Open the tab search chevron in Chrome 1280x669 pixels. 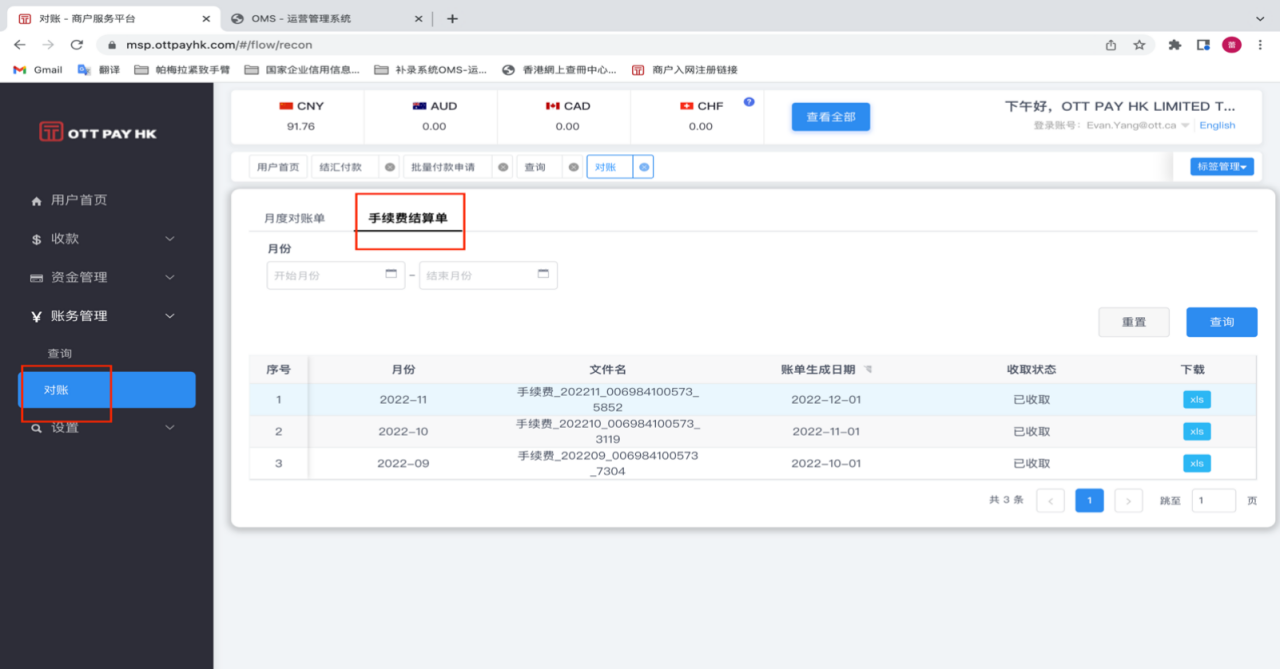point(1260,18)
